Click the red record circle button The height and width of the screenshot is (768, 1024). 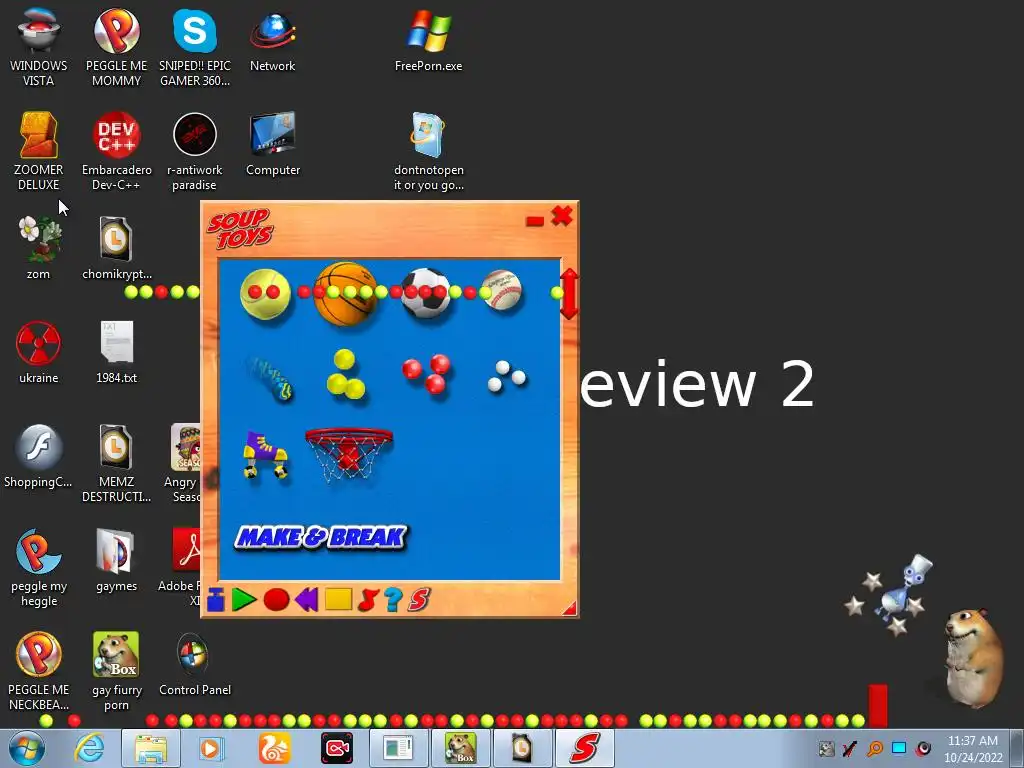click(276, 600)
